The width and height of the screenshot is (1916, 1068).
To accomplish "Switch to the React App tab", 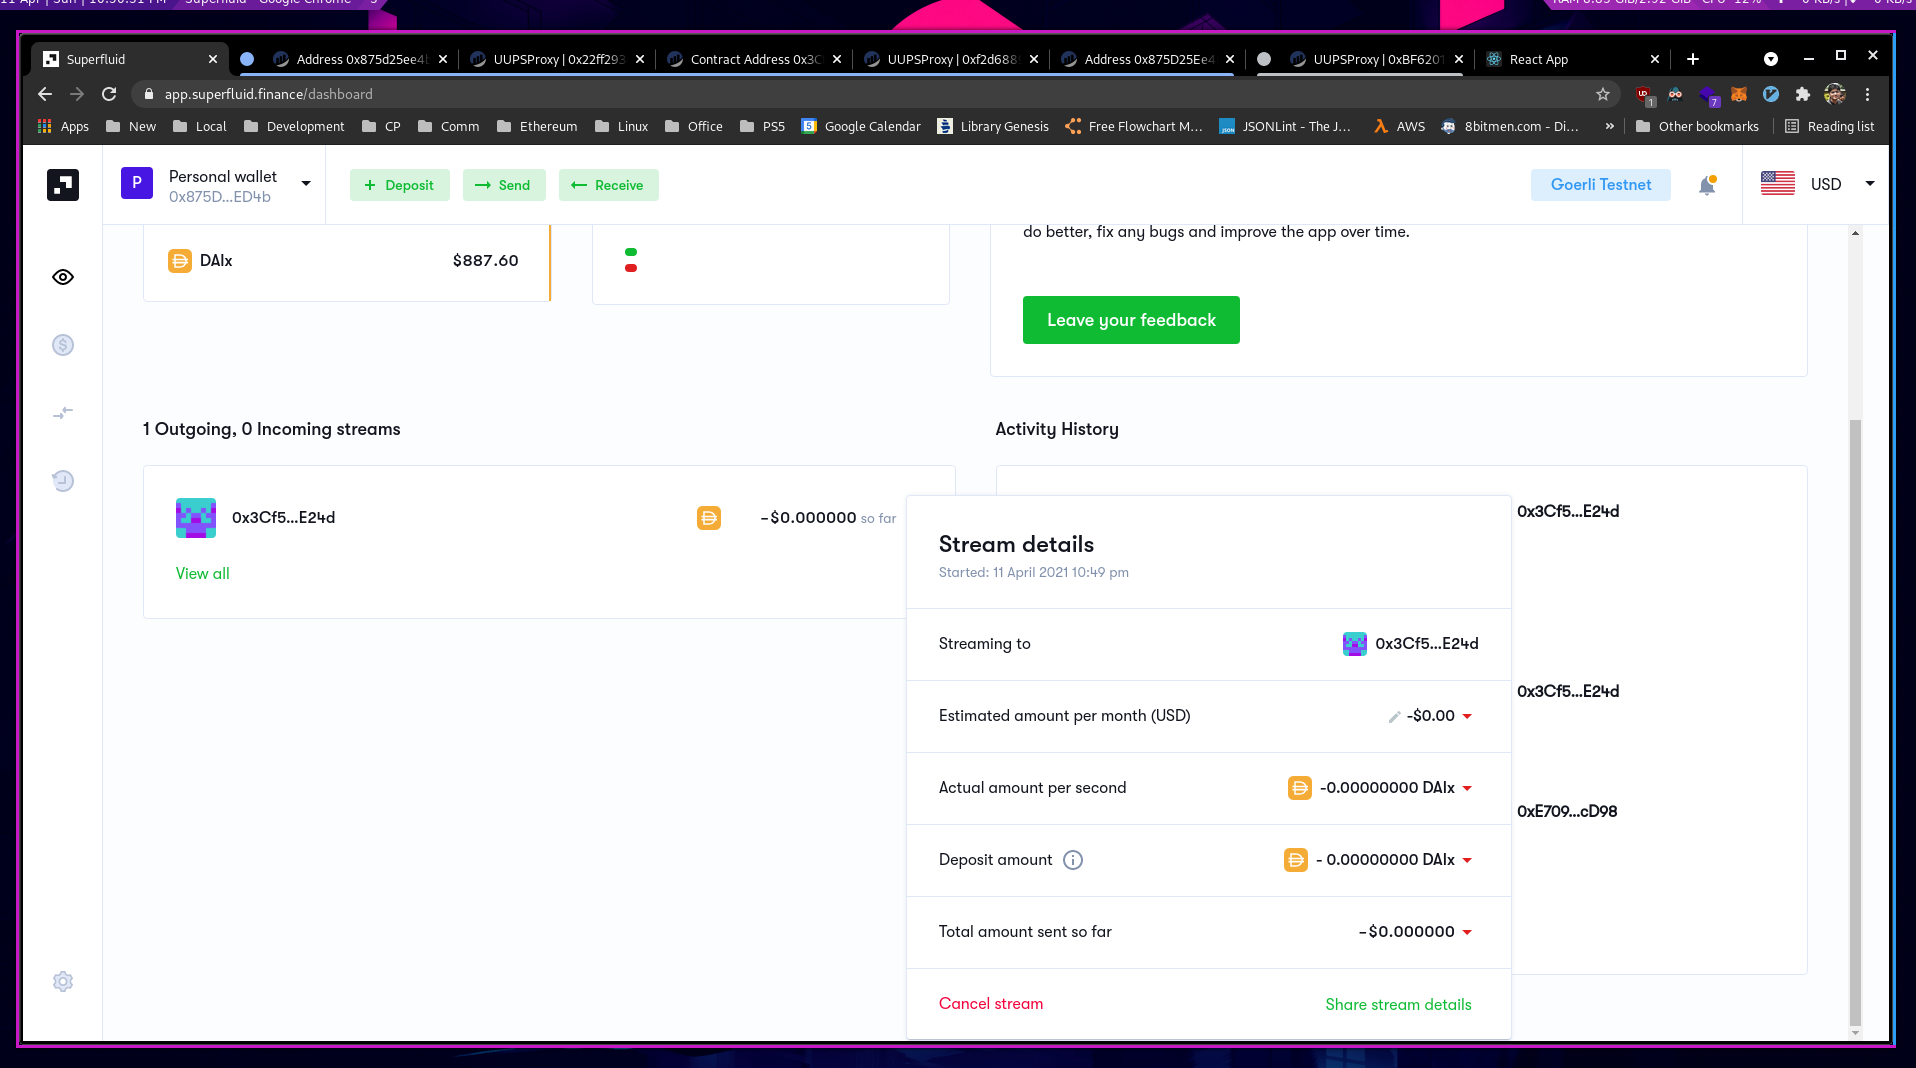I will (x=1570, y=59).
